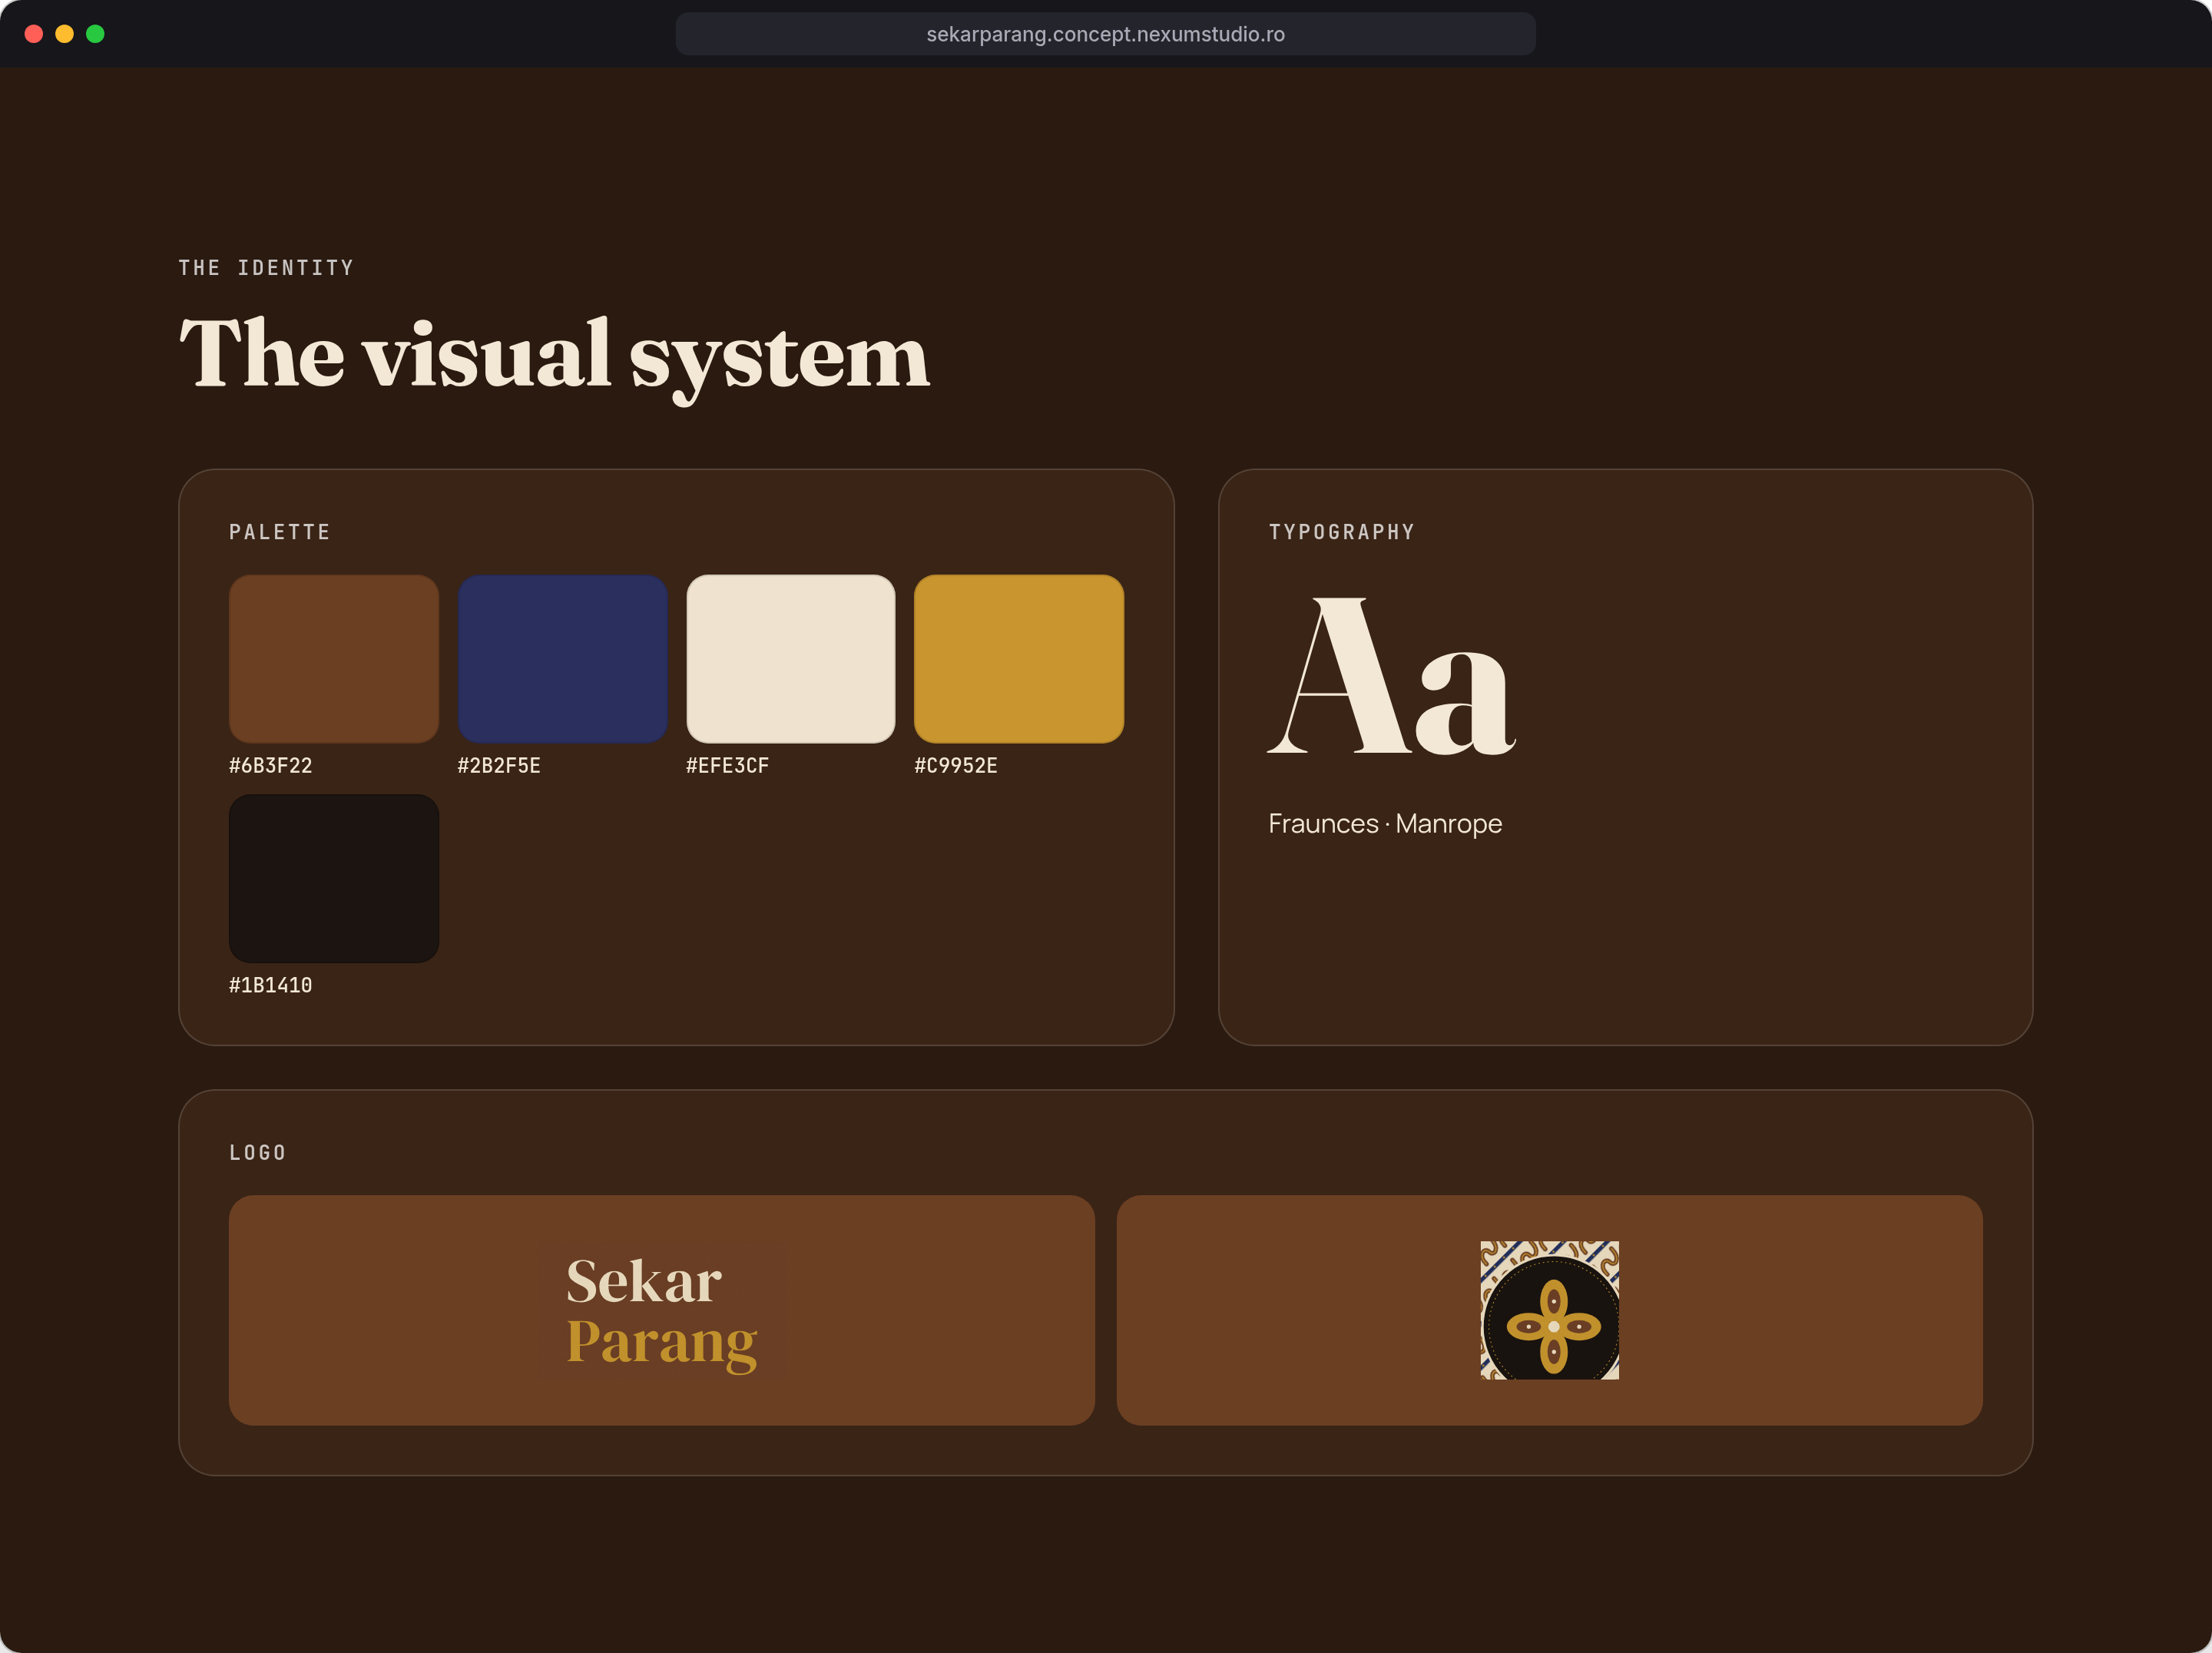The height and width of the screenshot is (1653, 2212).
Task: Click the hex label #C9952E
Action: (x=956, y=766)
